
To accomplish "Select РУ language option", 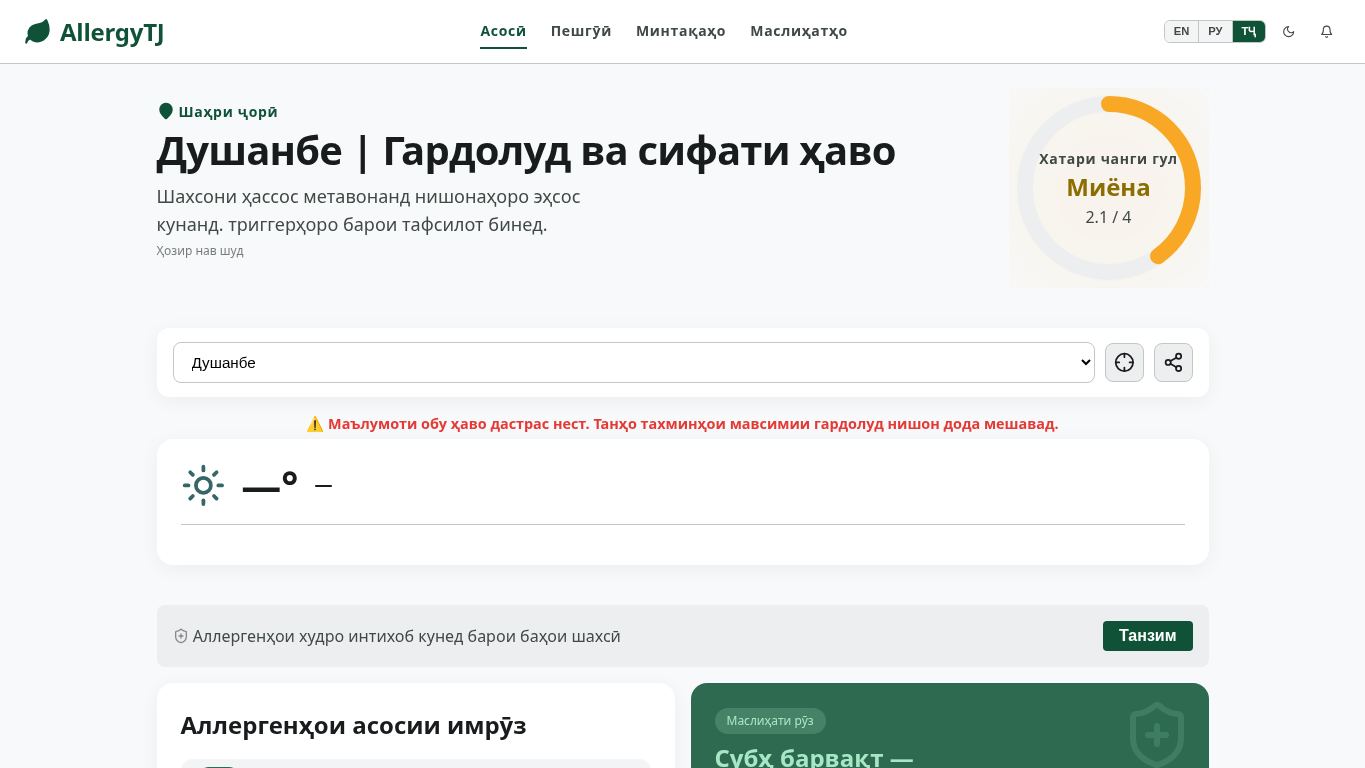I will coord(1215,31).
